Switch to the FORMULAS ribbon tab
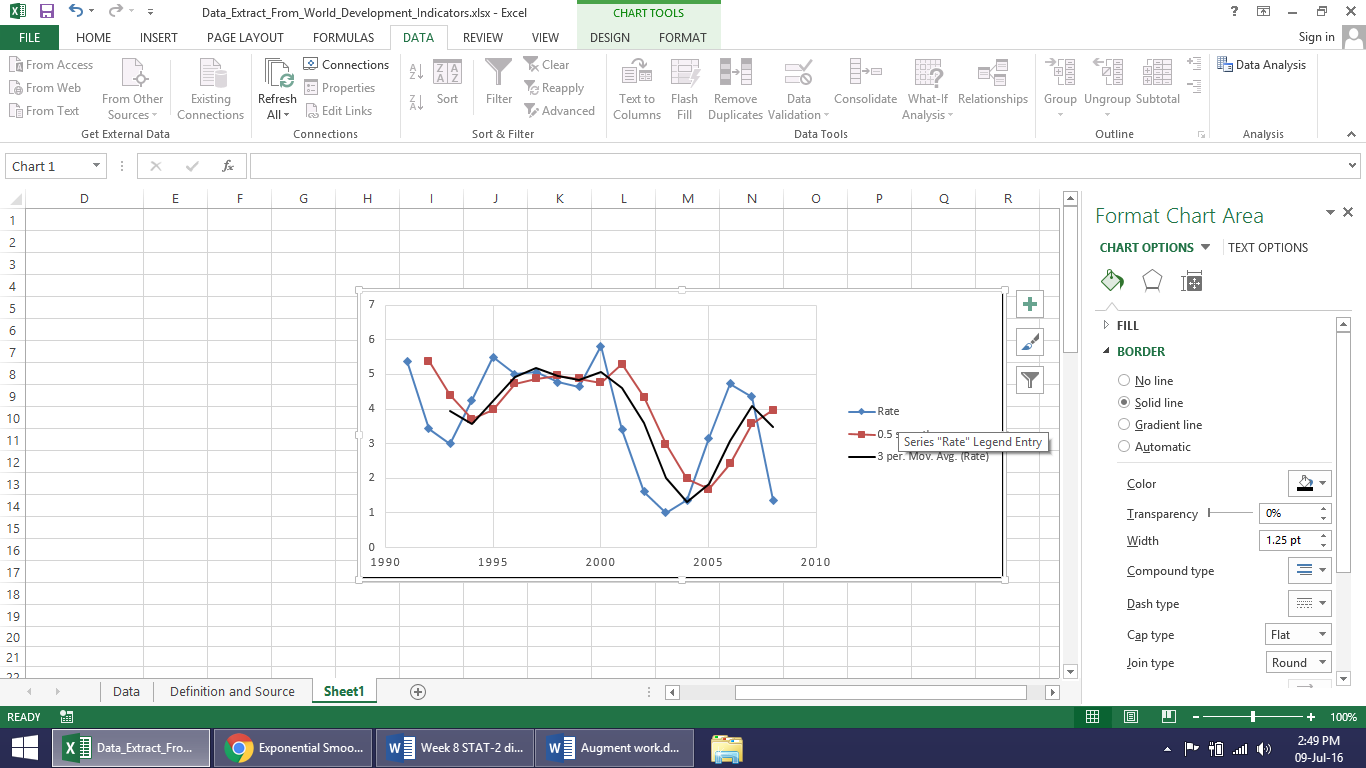The width and height of the screenshot is (1366, 768). [343, 38]
